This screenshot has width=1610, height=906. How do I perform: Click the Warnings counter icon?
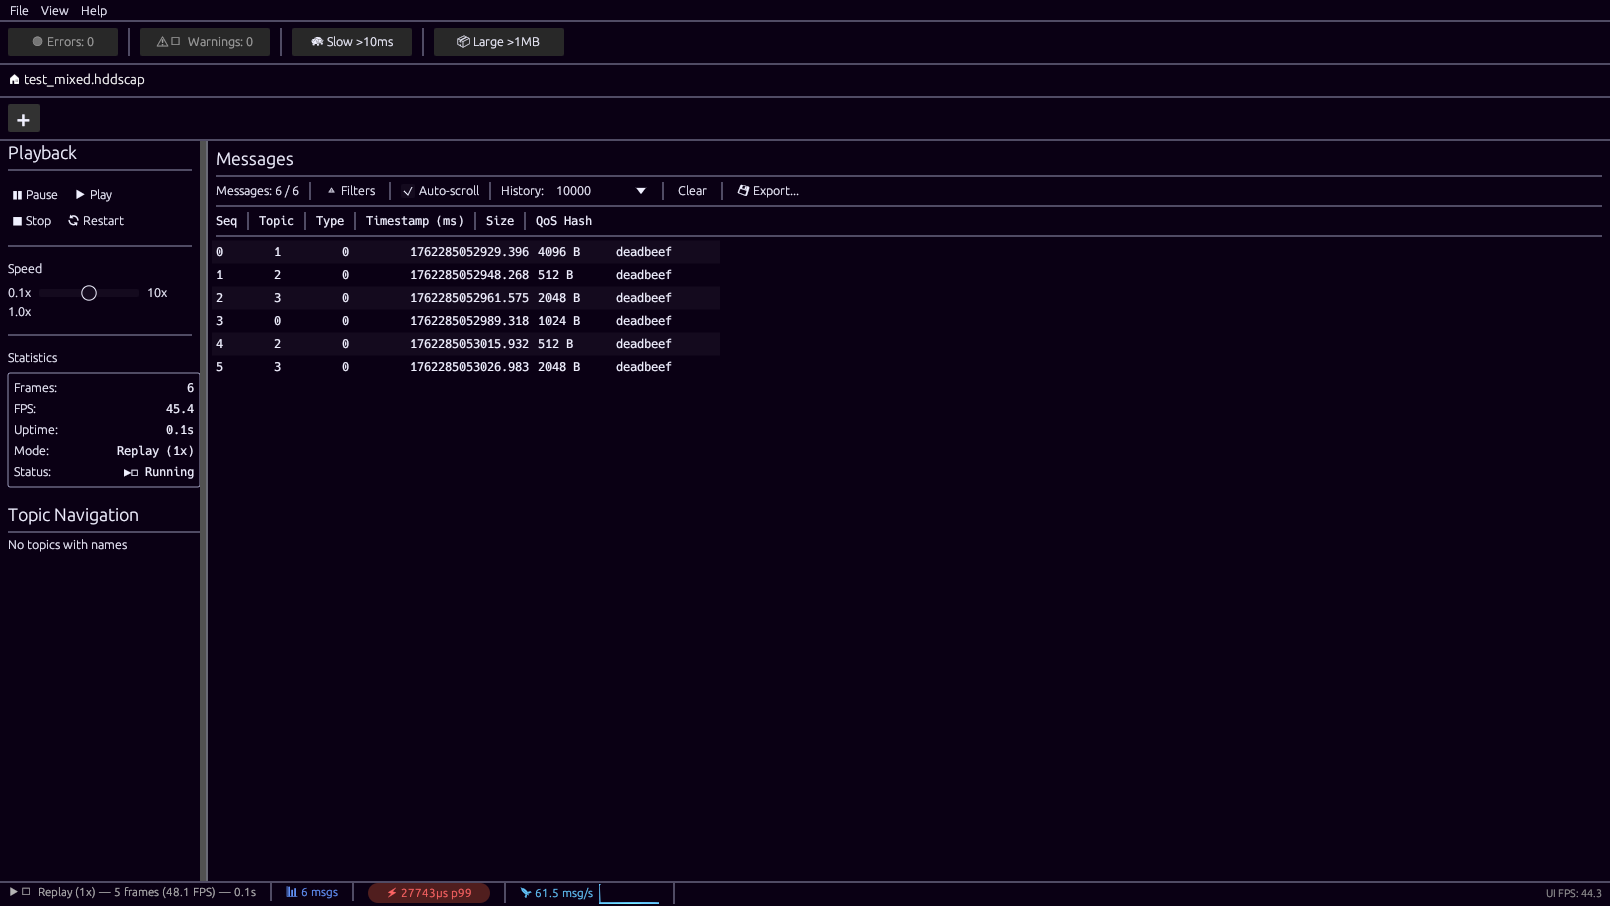click(161, 42)
